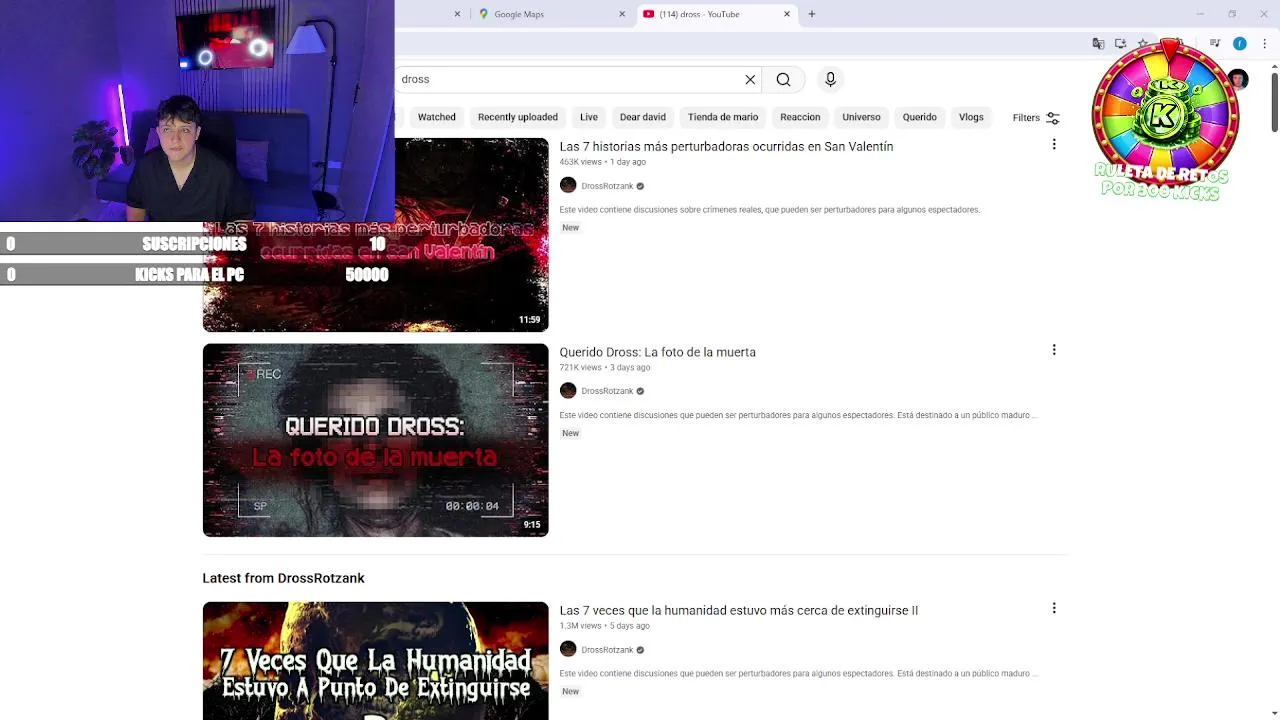Click channel avatar of La foto de la muerta
1280x720 pixels.
(568, 390)
